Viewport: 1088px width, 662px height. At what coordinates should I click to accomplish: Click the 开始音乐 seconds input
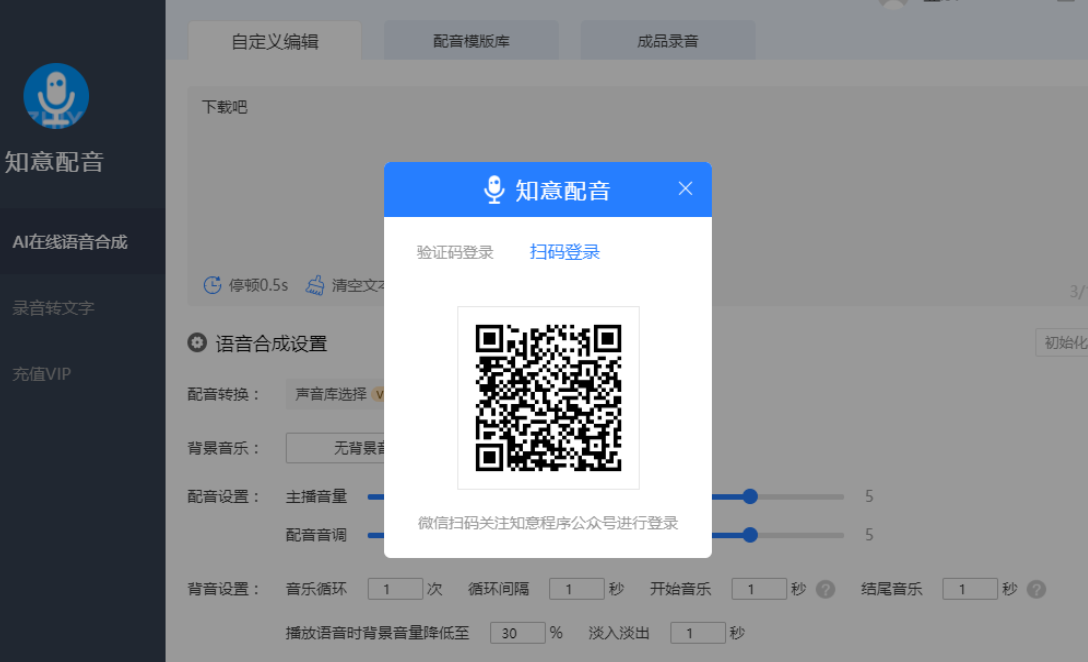click(759, 589)
